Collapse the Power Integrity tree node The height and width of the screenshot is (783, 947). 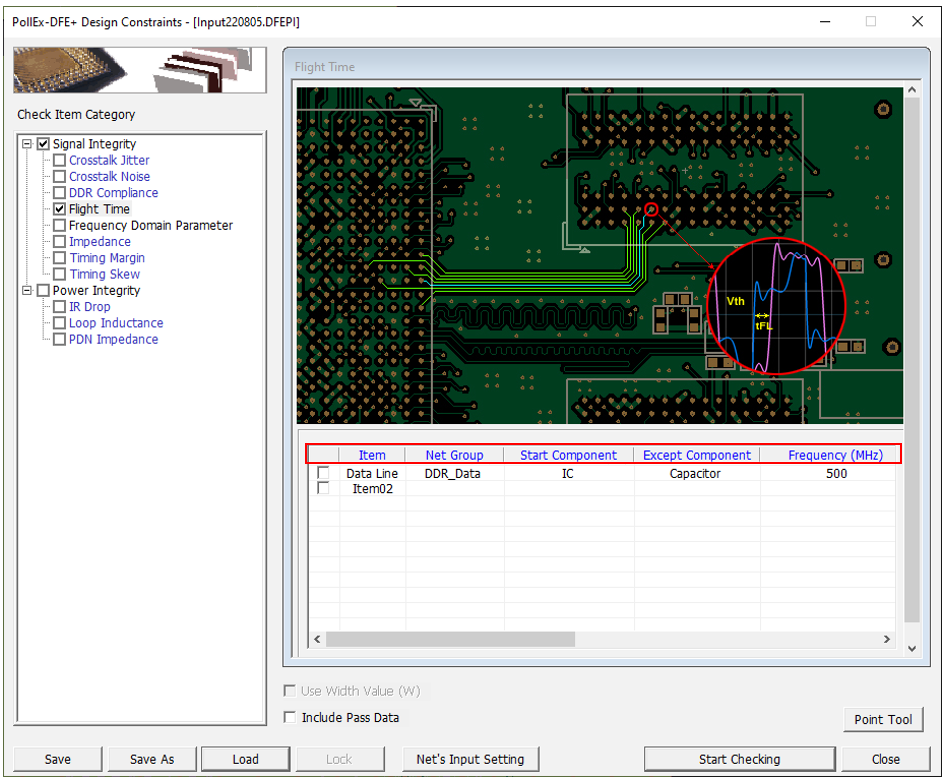[27, 291]
